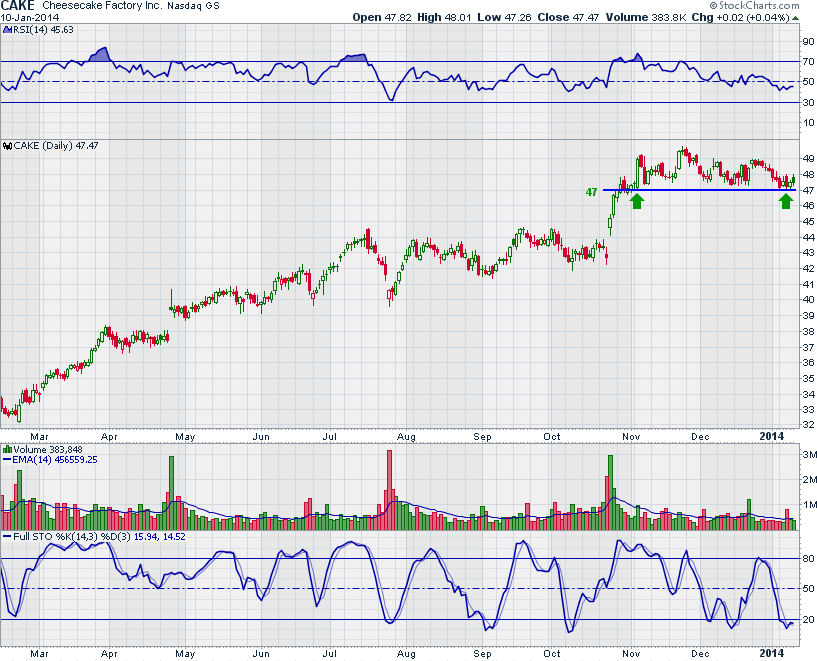The width and height of the screenshot is (817, 661).
Task: Click Aug on the price chart date axis
Action: click(x=406, y=436)
